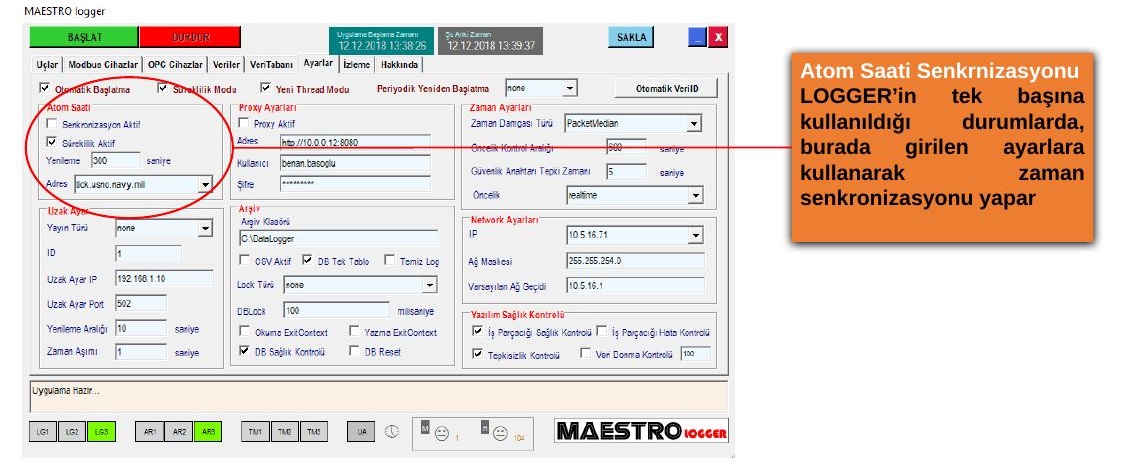1134x468 pixels.
Task: Click the clock icon in status bar
Action: coord(391,431)
